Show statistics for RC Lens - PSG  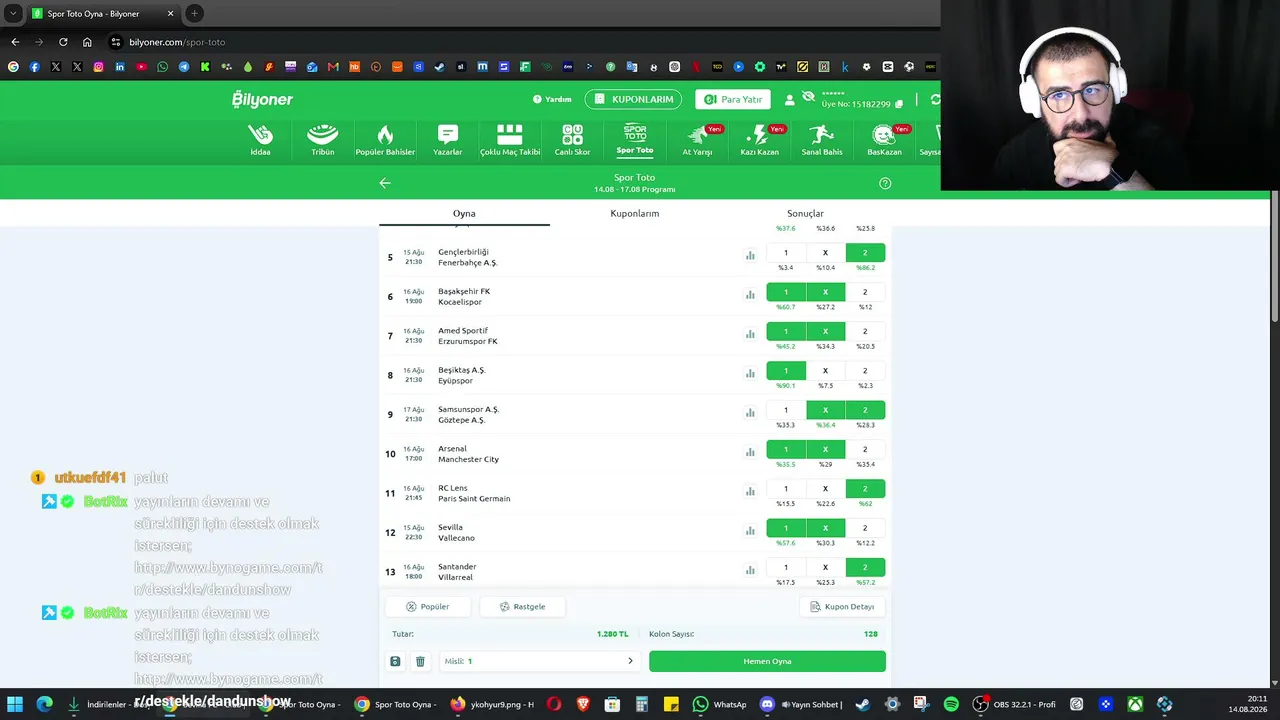tap(750, 492)
